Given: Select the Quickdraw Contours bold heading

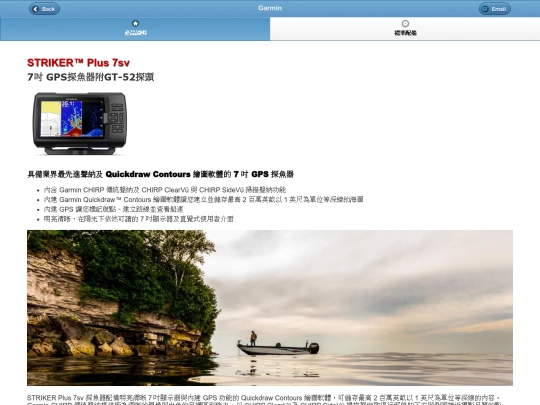Looking at the screenshot, I should [x=160, y=174].
